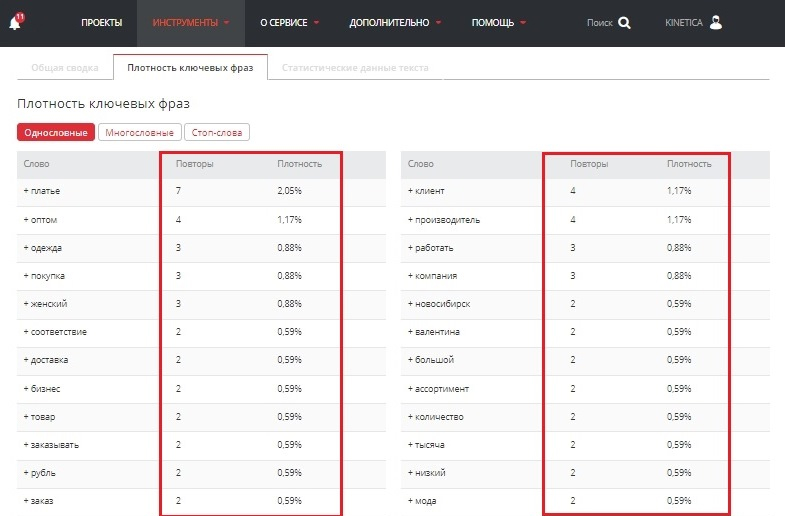Click the notifications bell icon
785x516 pixels.
point(15,23)
